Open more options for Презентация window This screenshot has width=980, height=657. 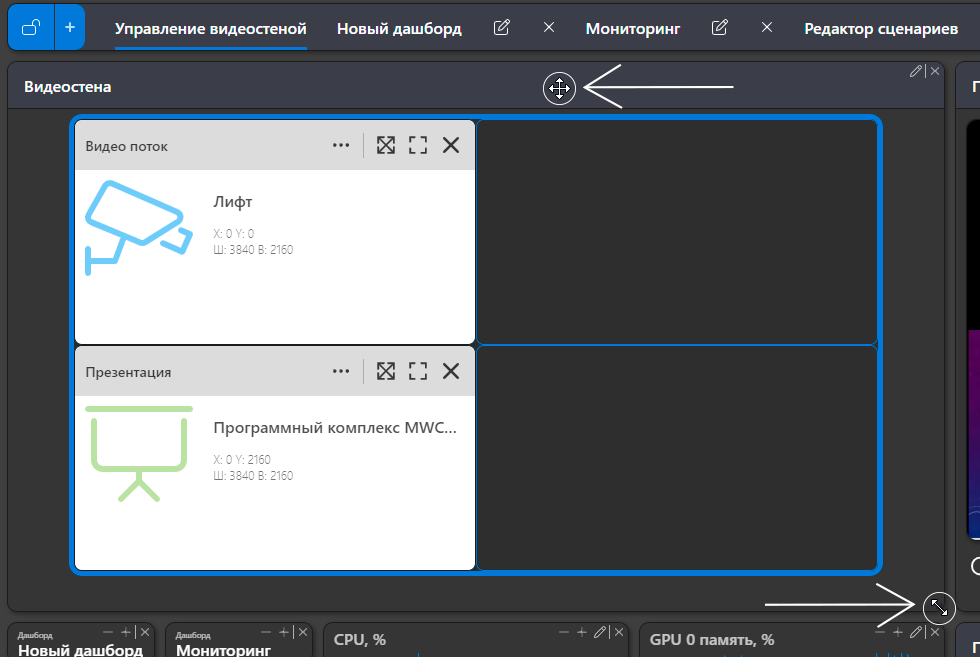click(x=341, y=371)
